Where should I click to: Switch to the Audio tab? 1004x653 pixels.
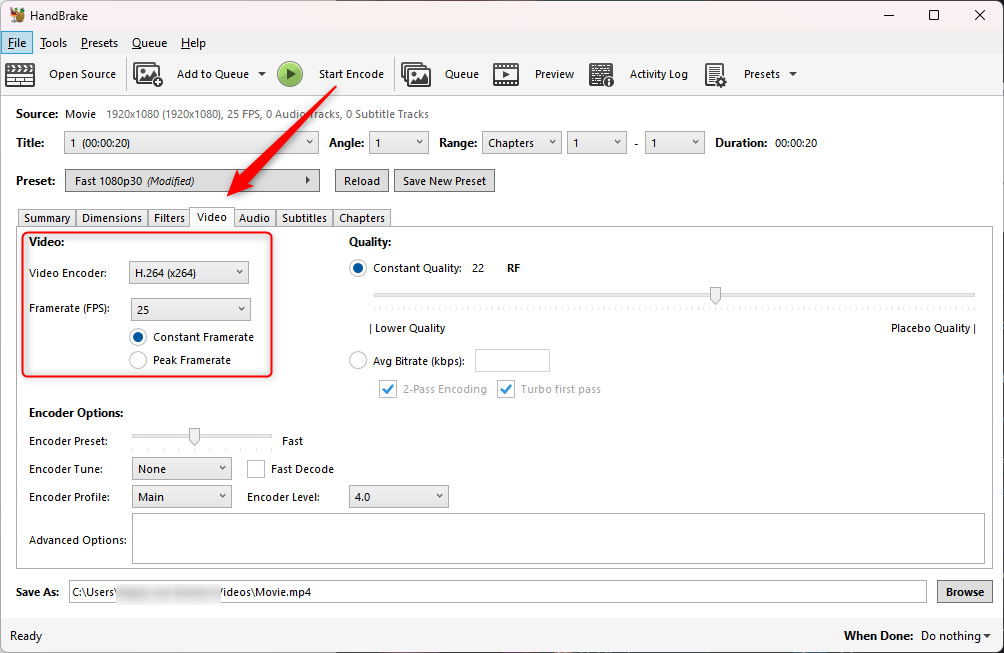coord(254,218)
